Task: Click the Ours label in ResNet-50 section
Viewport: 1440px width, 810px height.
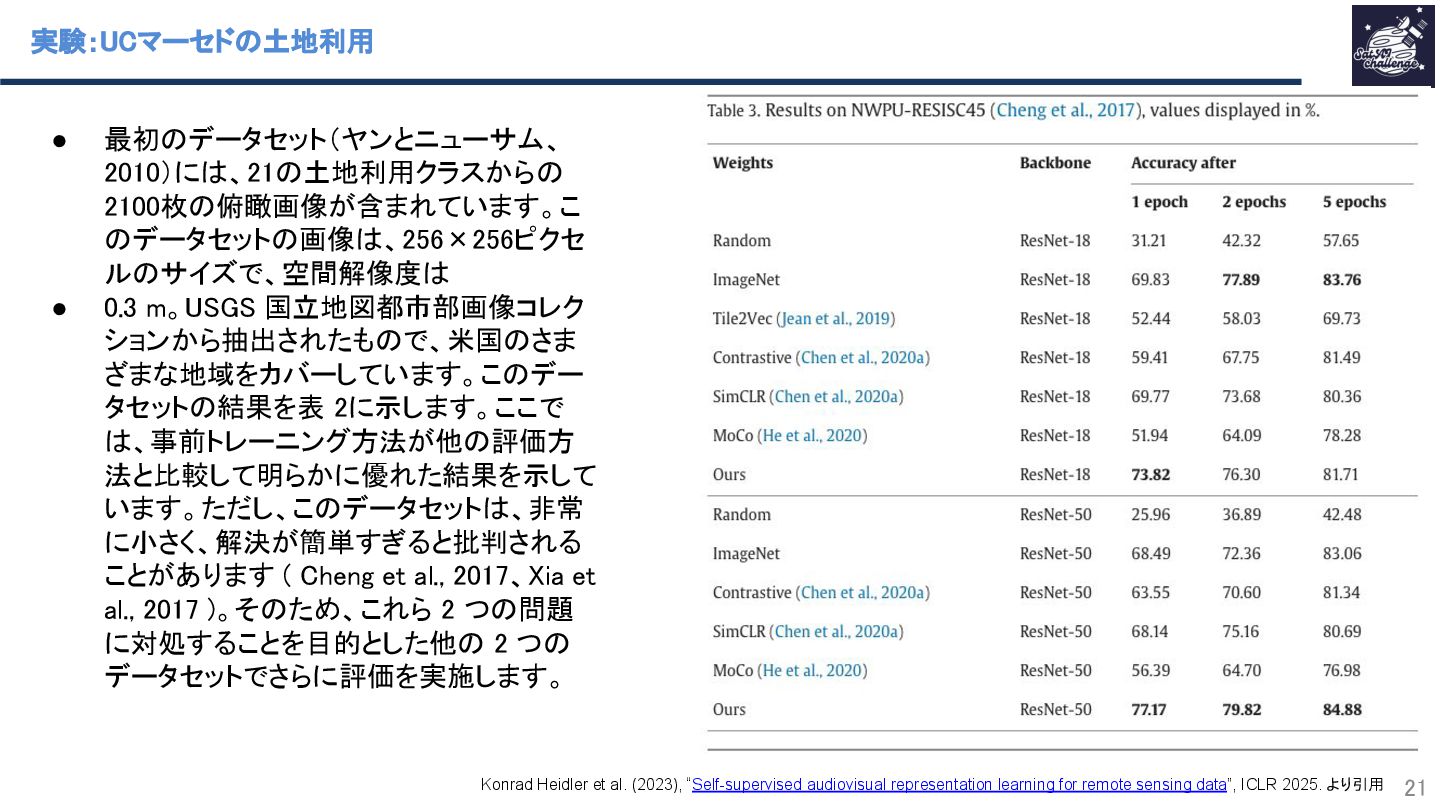Action: 729,710
